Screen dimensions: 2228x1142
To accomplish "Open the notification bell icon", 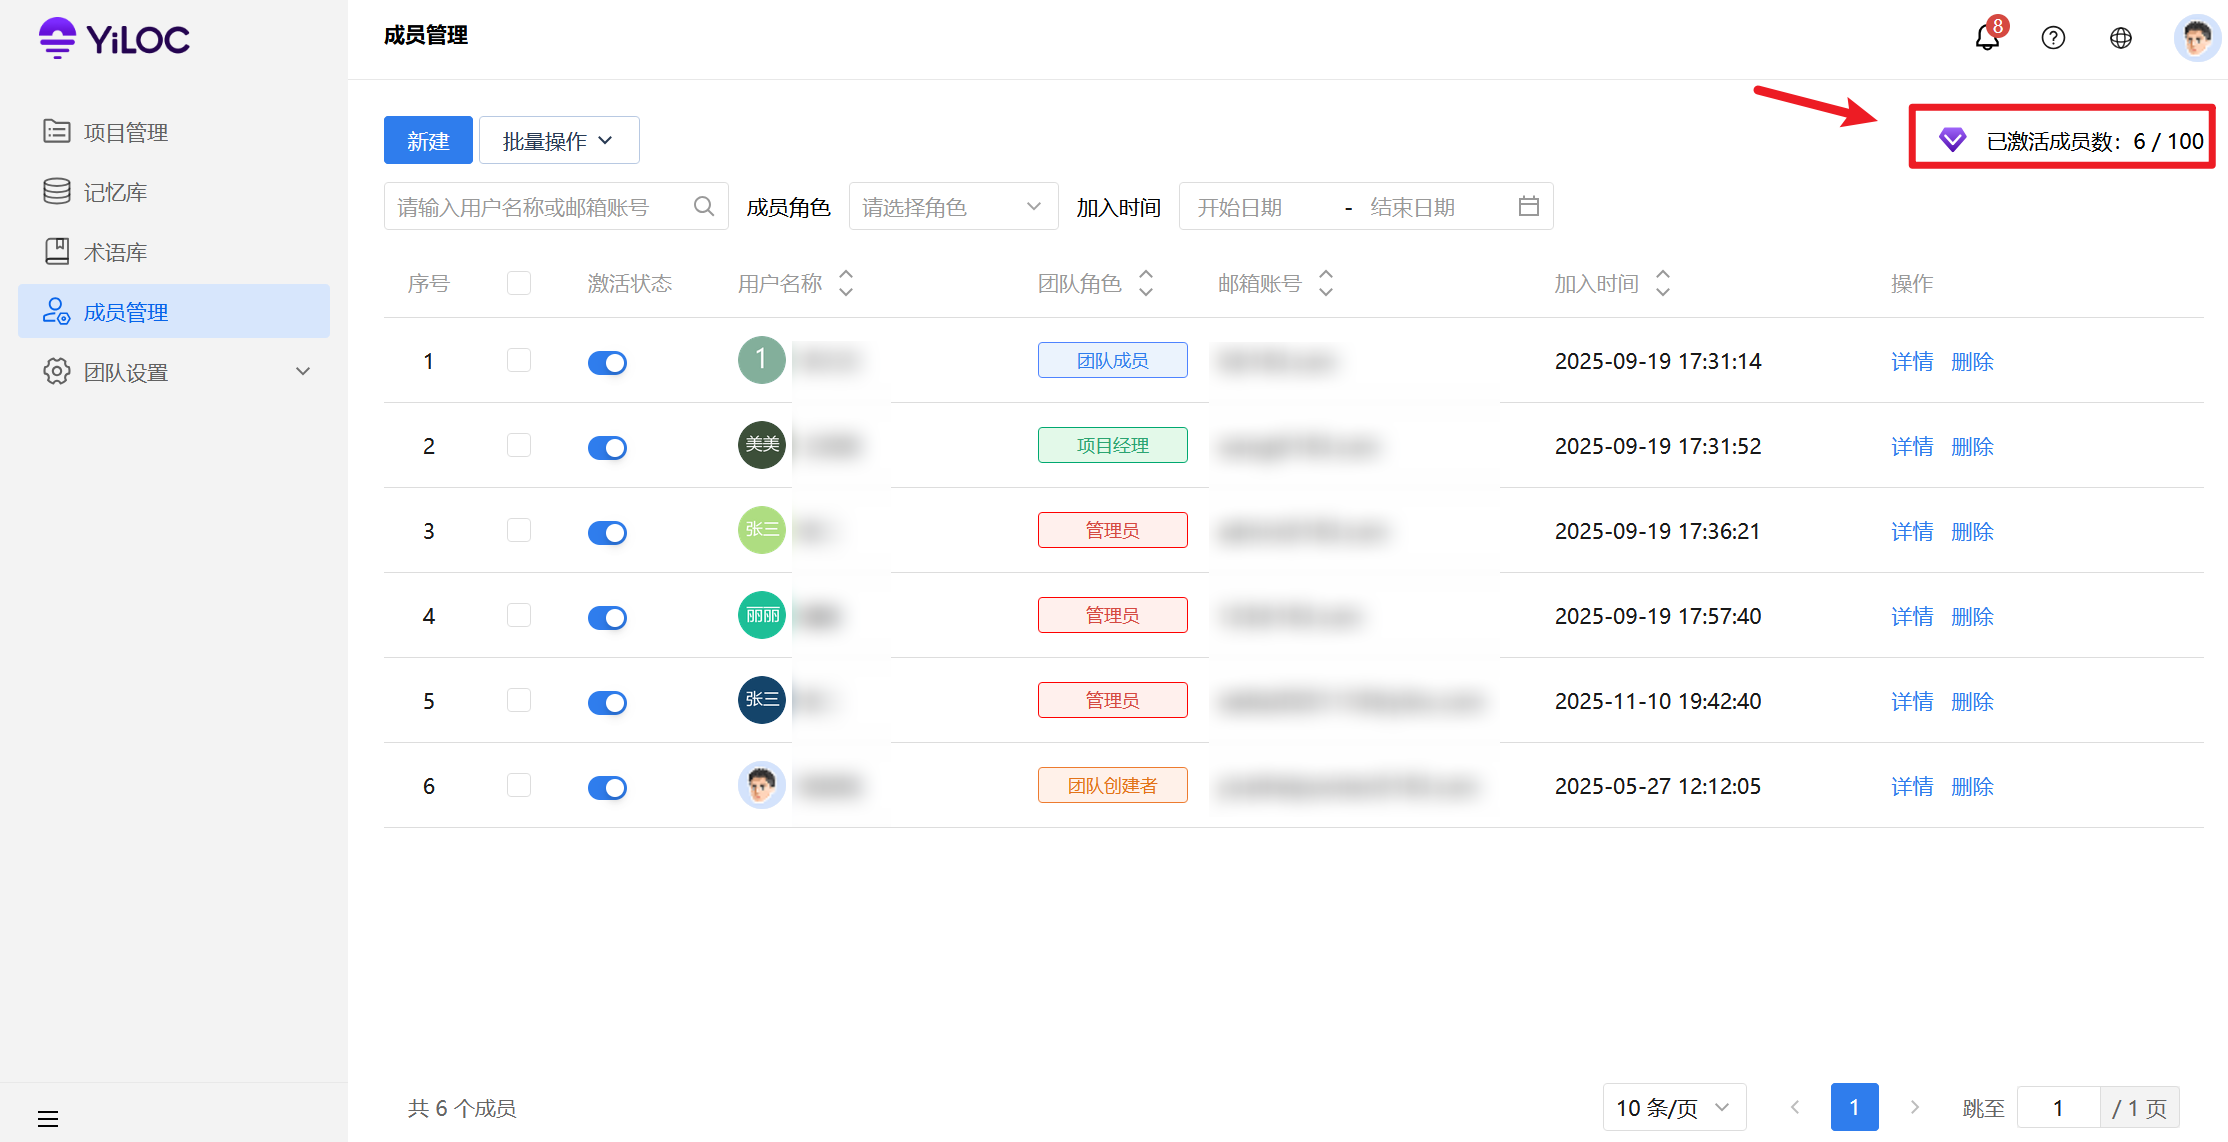I will (1987, 38).
